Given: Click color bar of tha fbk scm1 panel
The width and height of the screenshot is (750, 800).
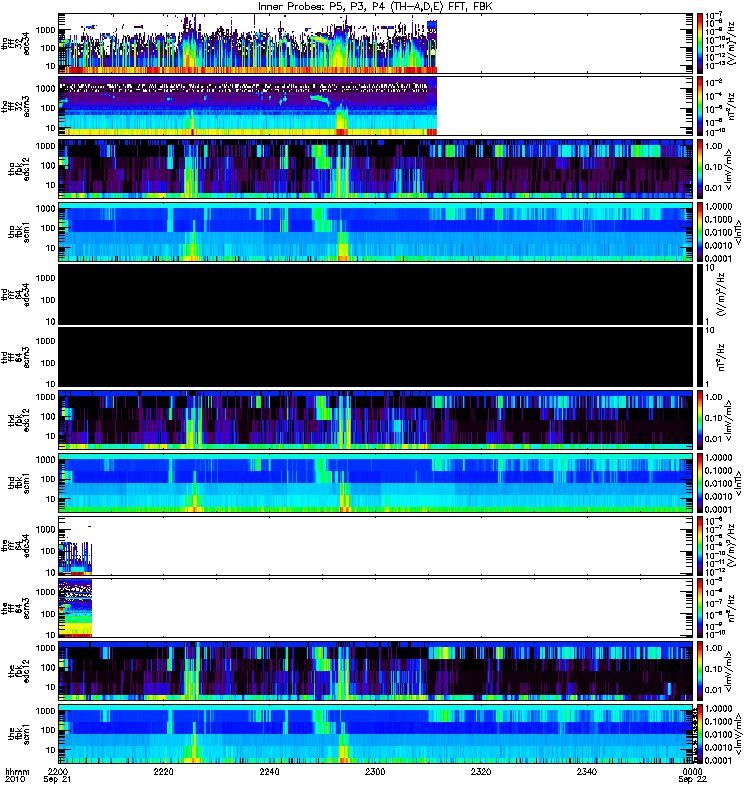Looking at the screenshot, I should [x=700, y=232].
